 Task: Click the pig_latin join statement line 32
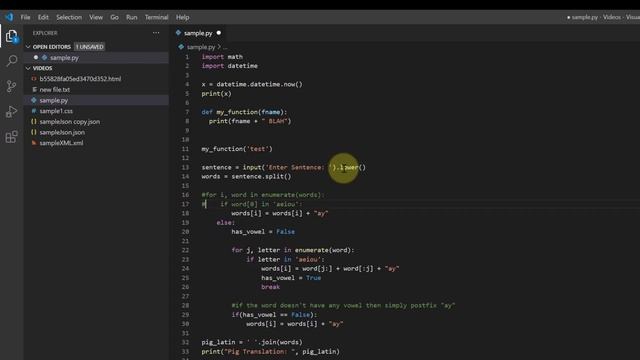click(x=252, y=342)
